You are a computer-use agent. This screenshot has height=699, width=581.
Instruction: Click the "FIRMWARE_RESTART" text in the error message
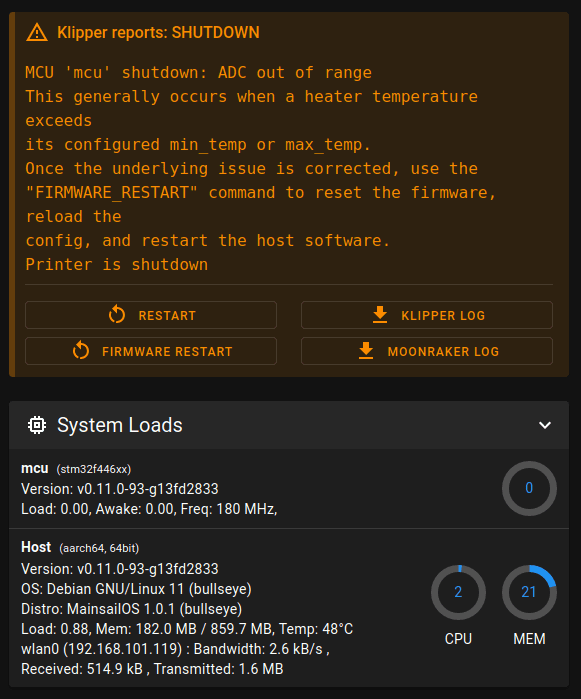pos(111,193)
